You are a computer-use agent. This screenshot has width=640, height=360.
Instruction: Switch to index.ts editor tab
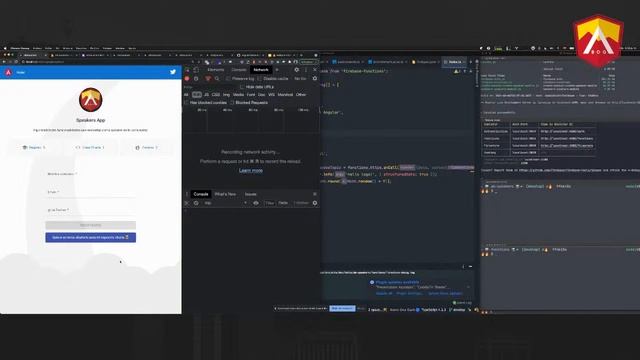tap(455, 62)
